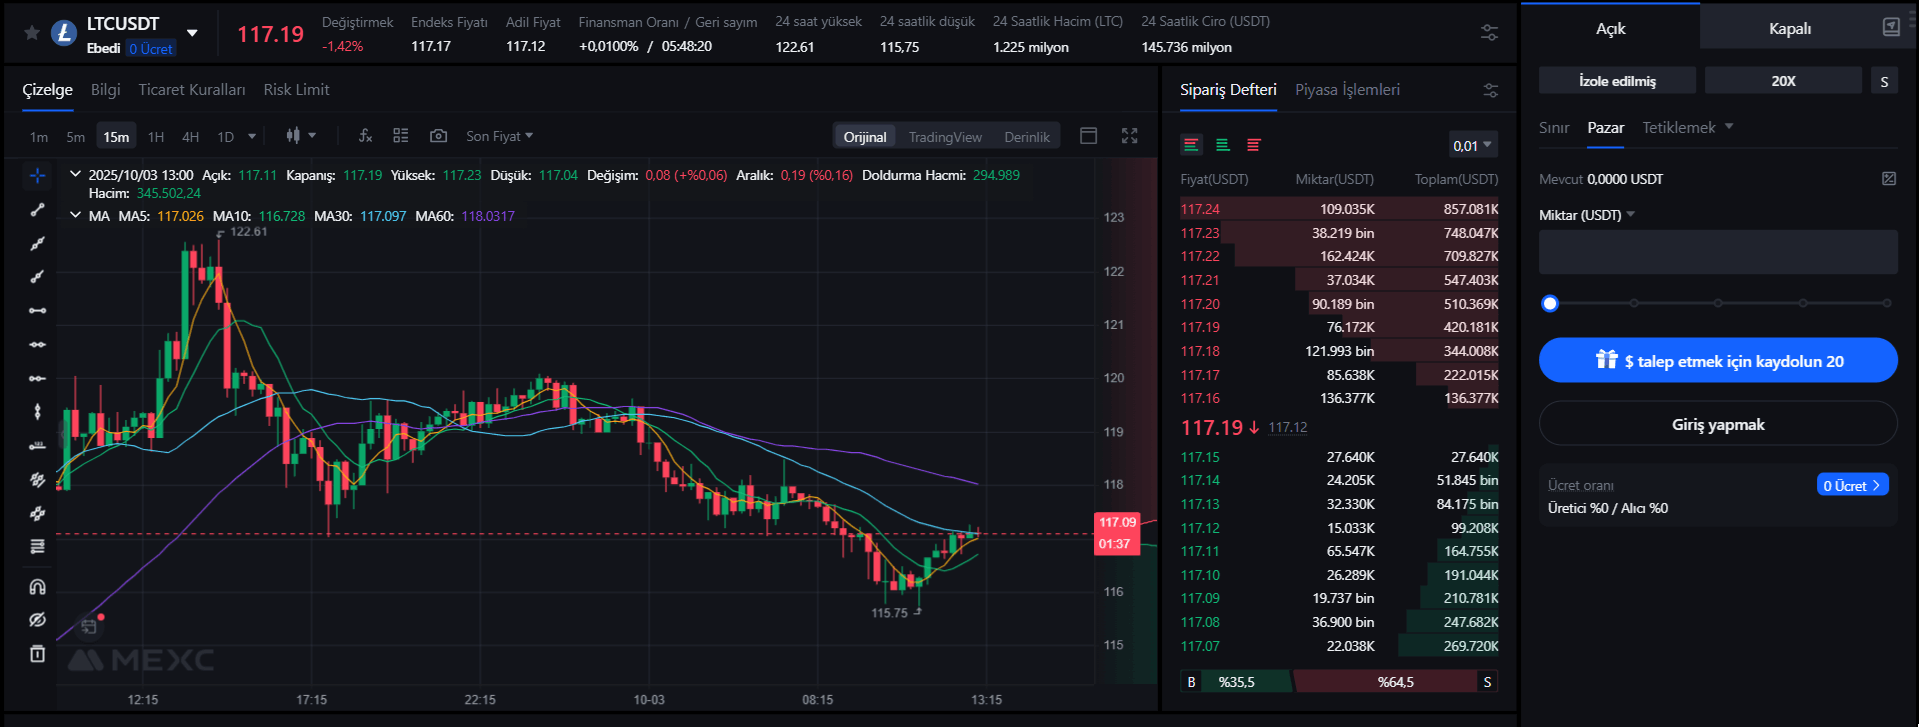1919x727 pixels.
Task: Delete drawings with the trash icon
Action: (x=37, y=654)
